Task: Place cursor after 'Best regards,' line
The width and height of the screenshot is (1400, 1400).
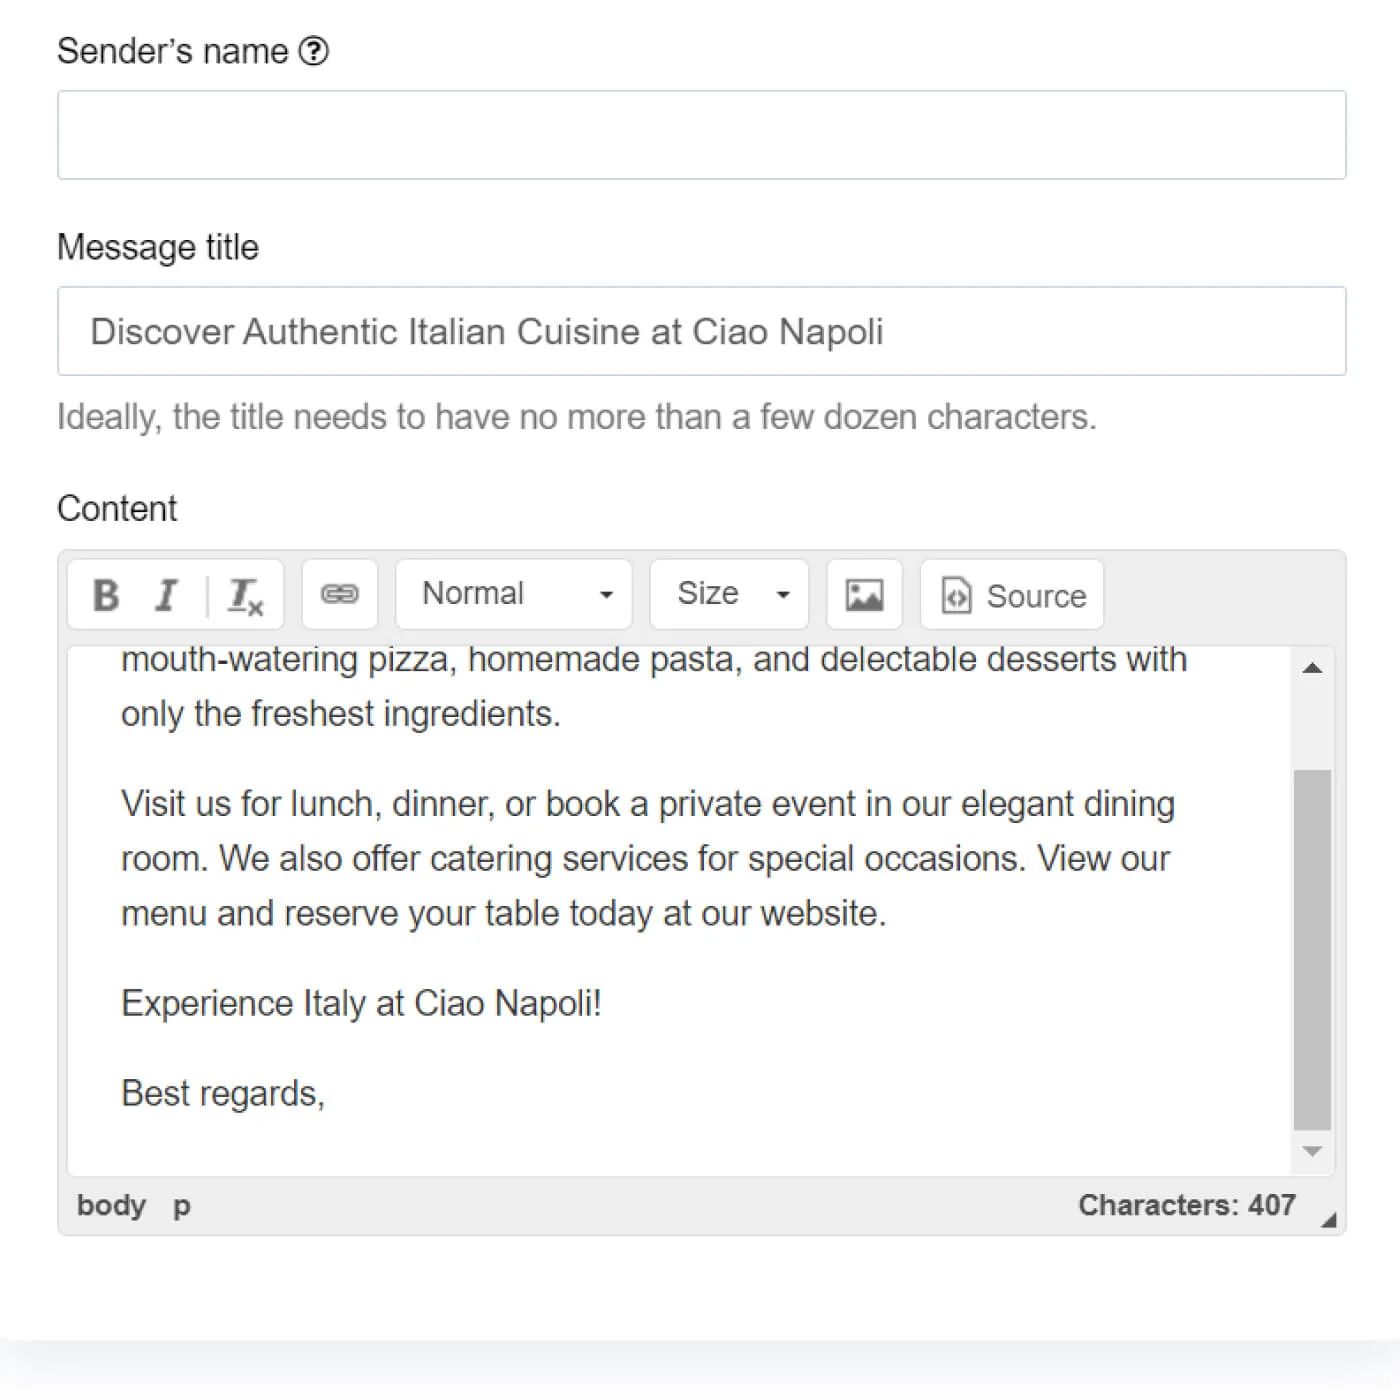Action: pyautogui.click(x=328, y=1093)
